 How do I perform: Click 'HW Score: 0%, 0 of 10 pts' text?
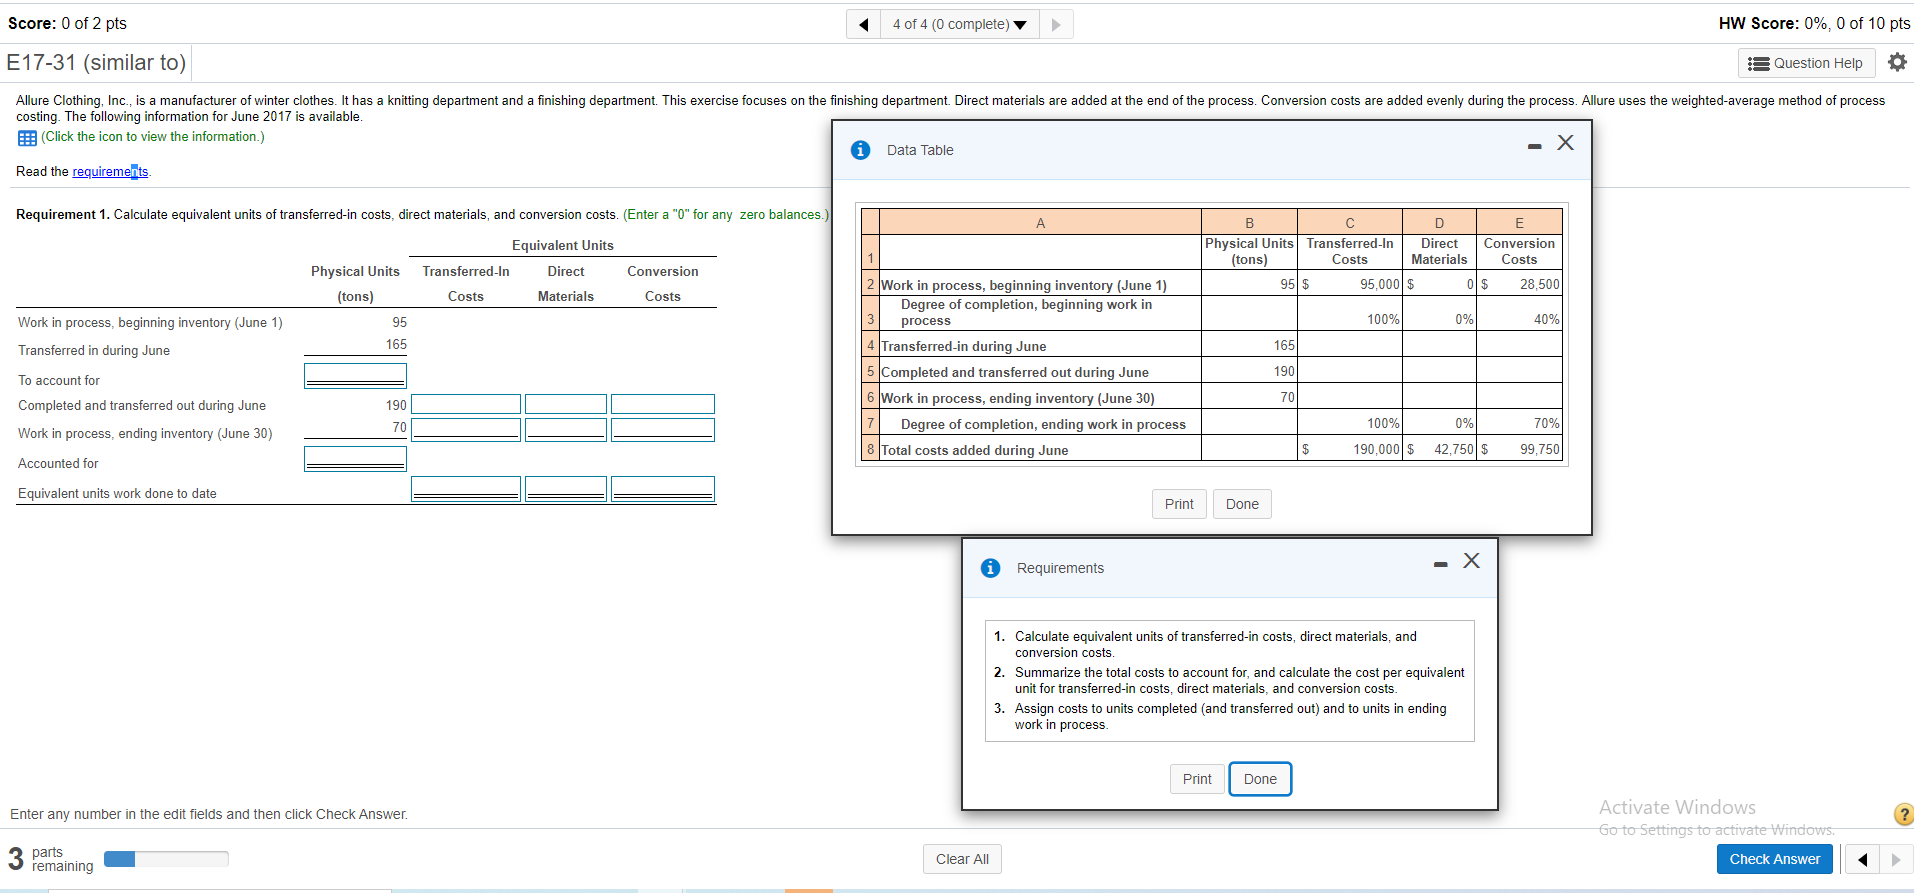1814,23
